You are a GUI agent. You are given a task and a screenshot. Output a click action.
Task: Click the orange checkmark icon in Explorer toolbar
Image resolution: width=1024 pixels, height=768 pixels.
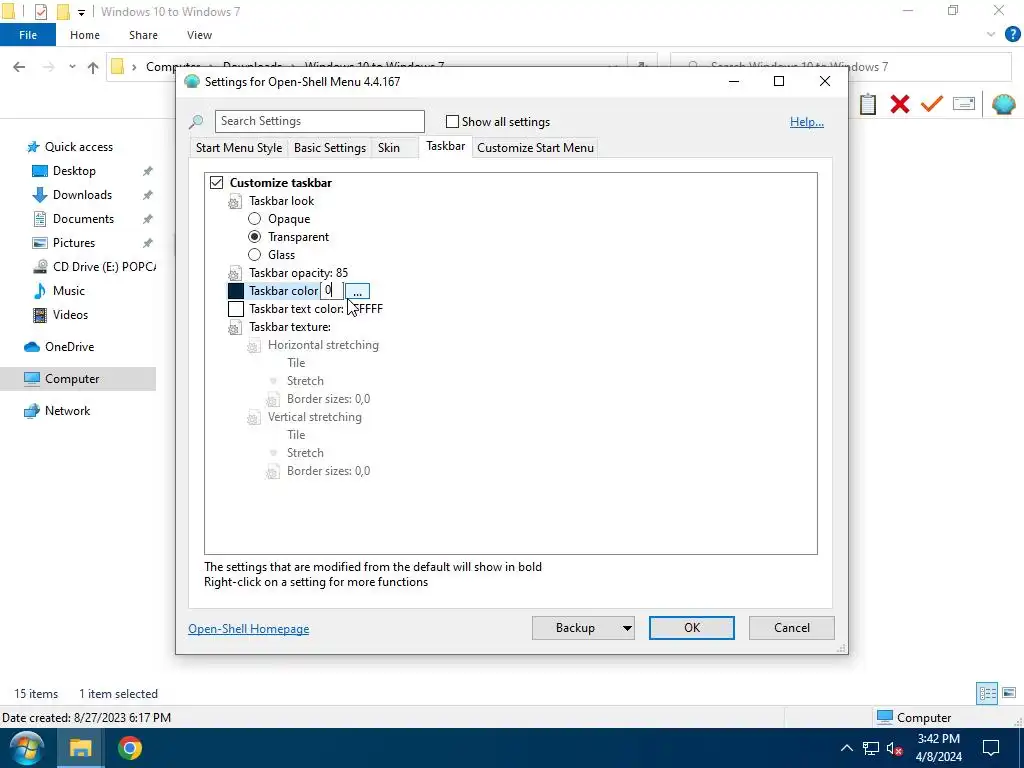(932, 104)
